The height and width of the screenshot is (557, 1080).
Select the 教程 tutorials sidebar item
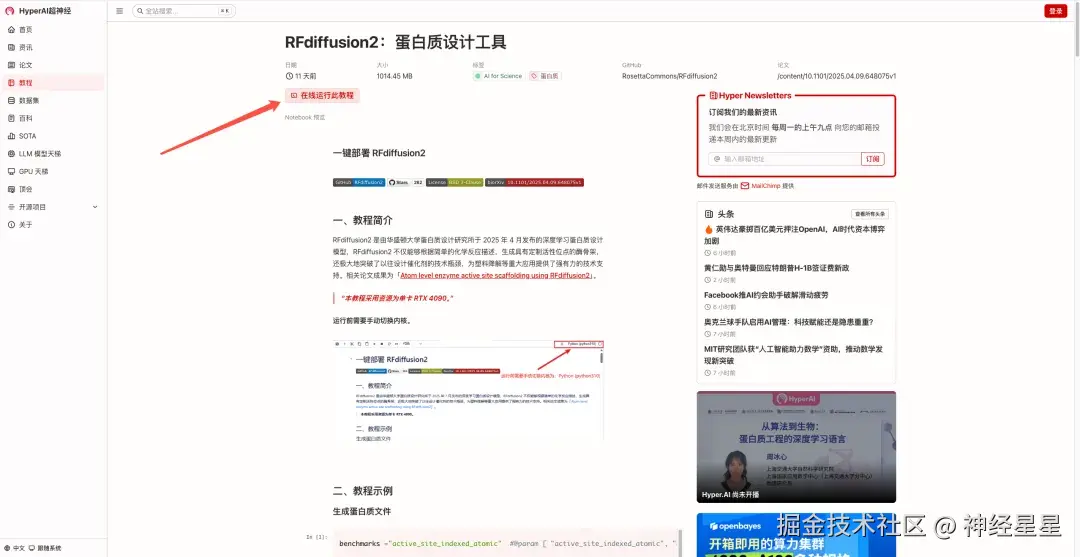52,83
